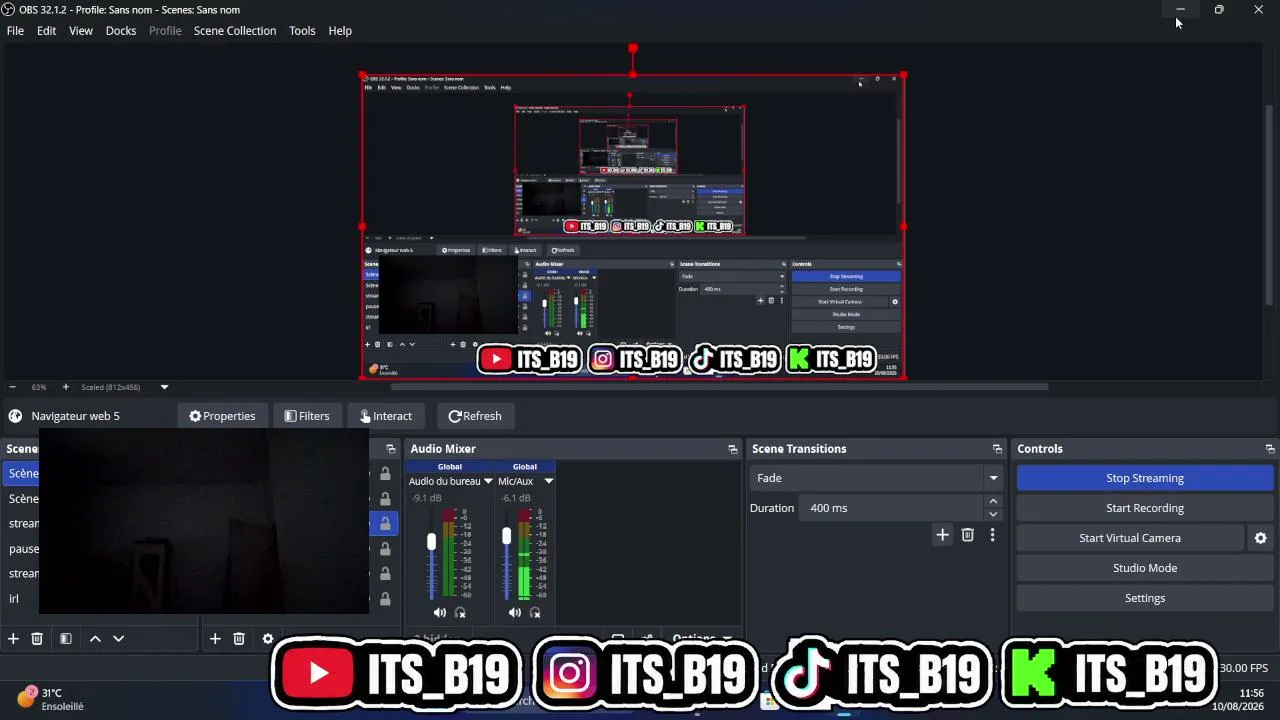The height and width of the screenshot is (720, 1280).
Task: Toggle monitoring headphone icon for Mic/Aux
Action: [x=535, y=612]
